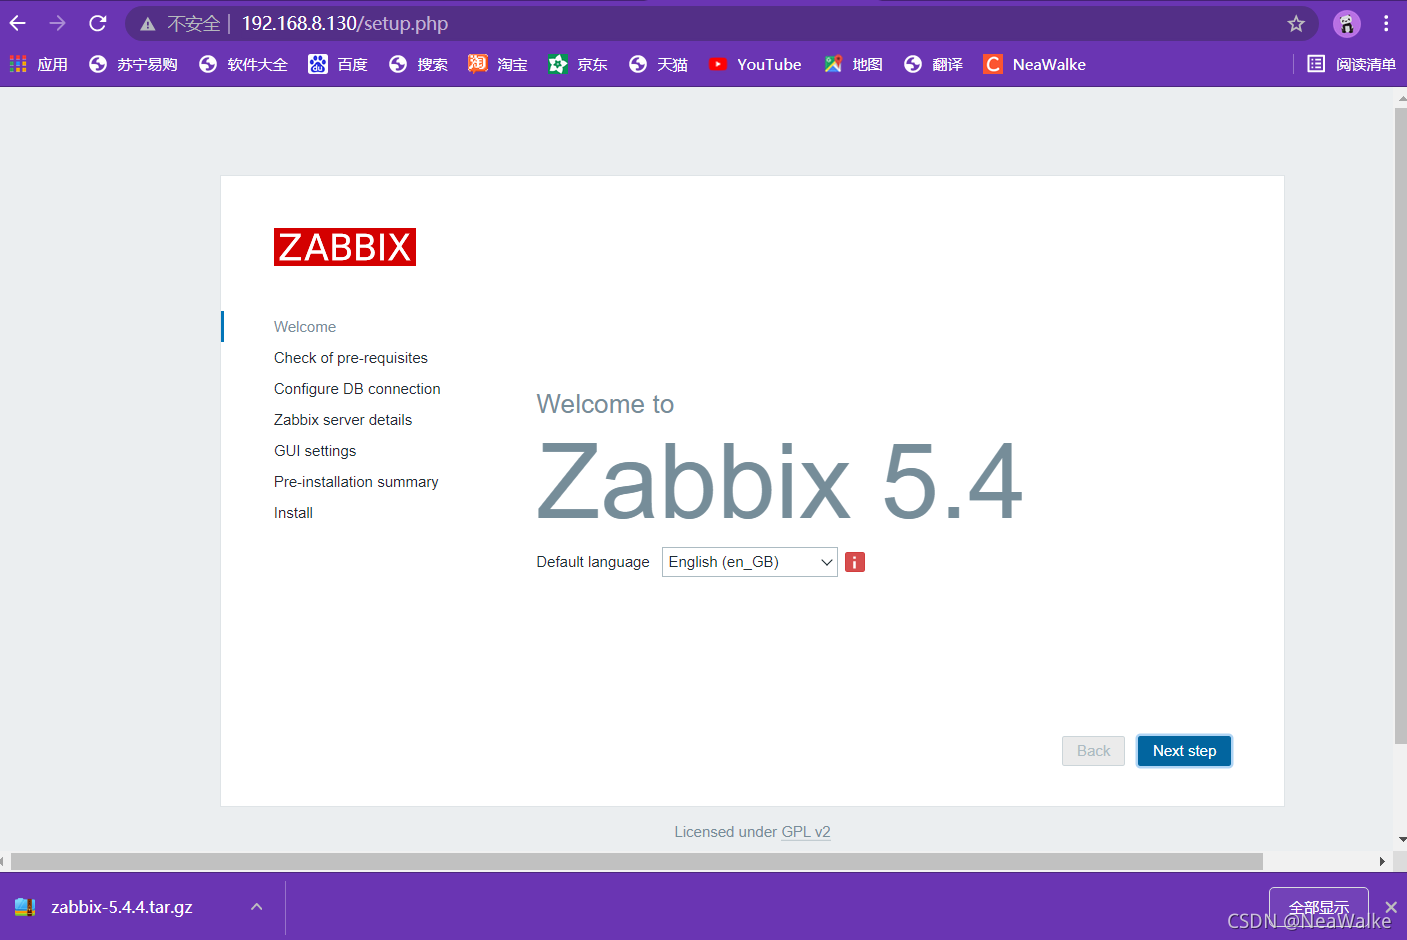Select the Welcome setup step

point(305,327)
